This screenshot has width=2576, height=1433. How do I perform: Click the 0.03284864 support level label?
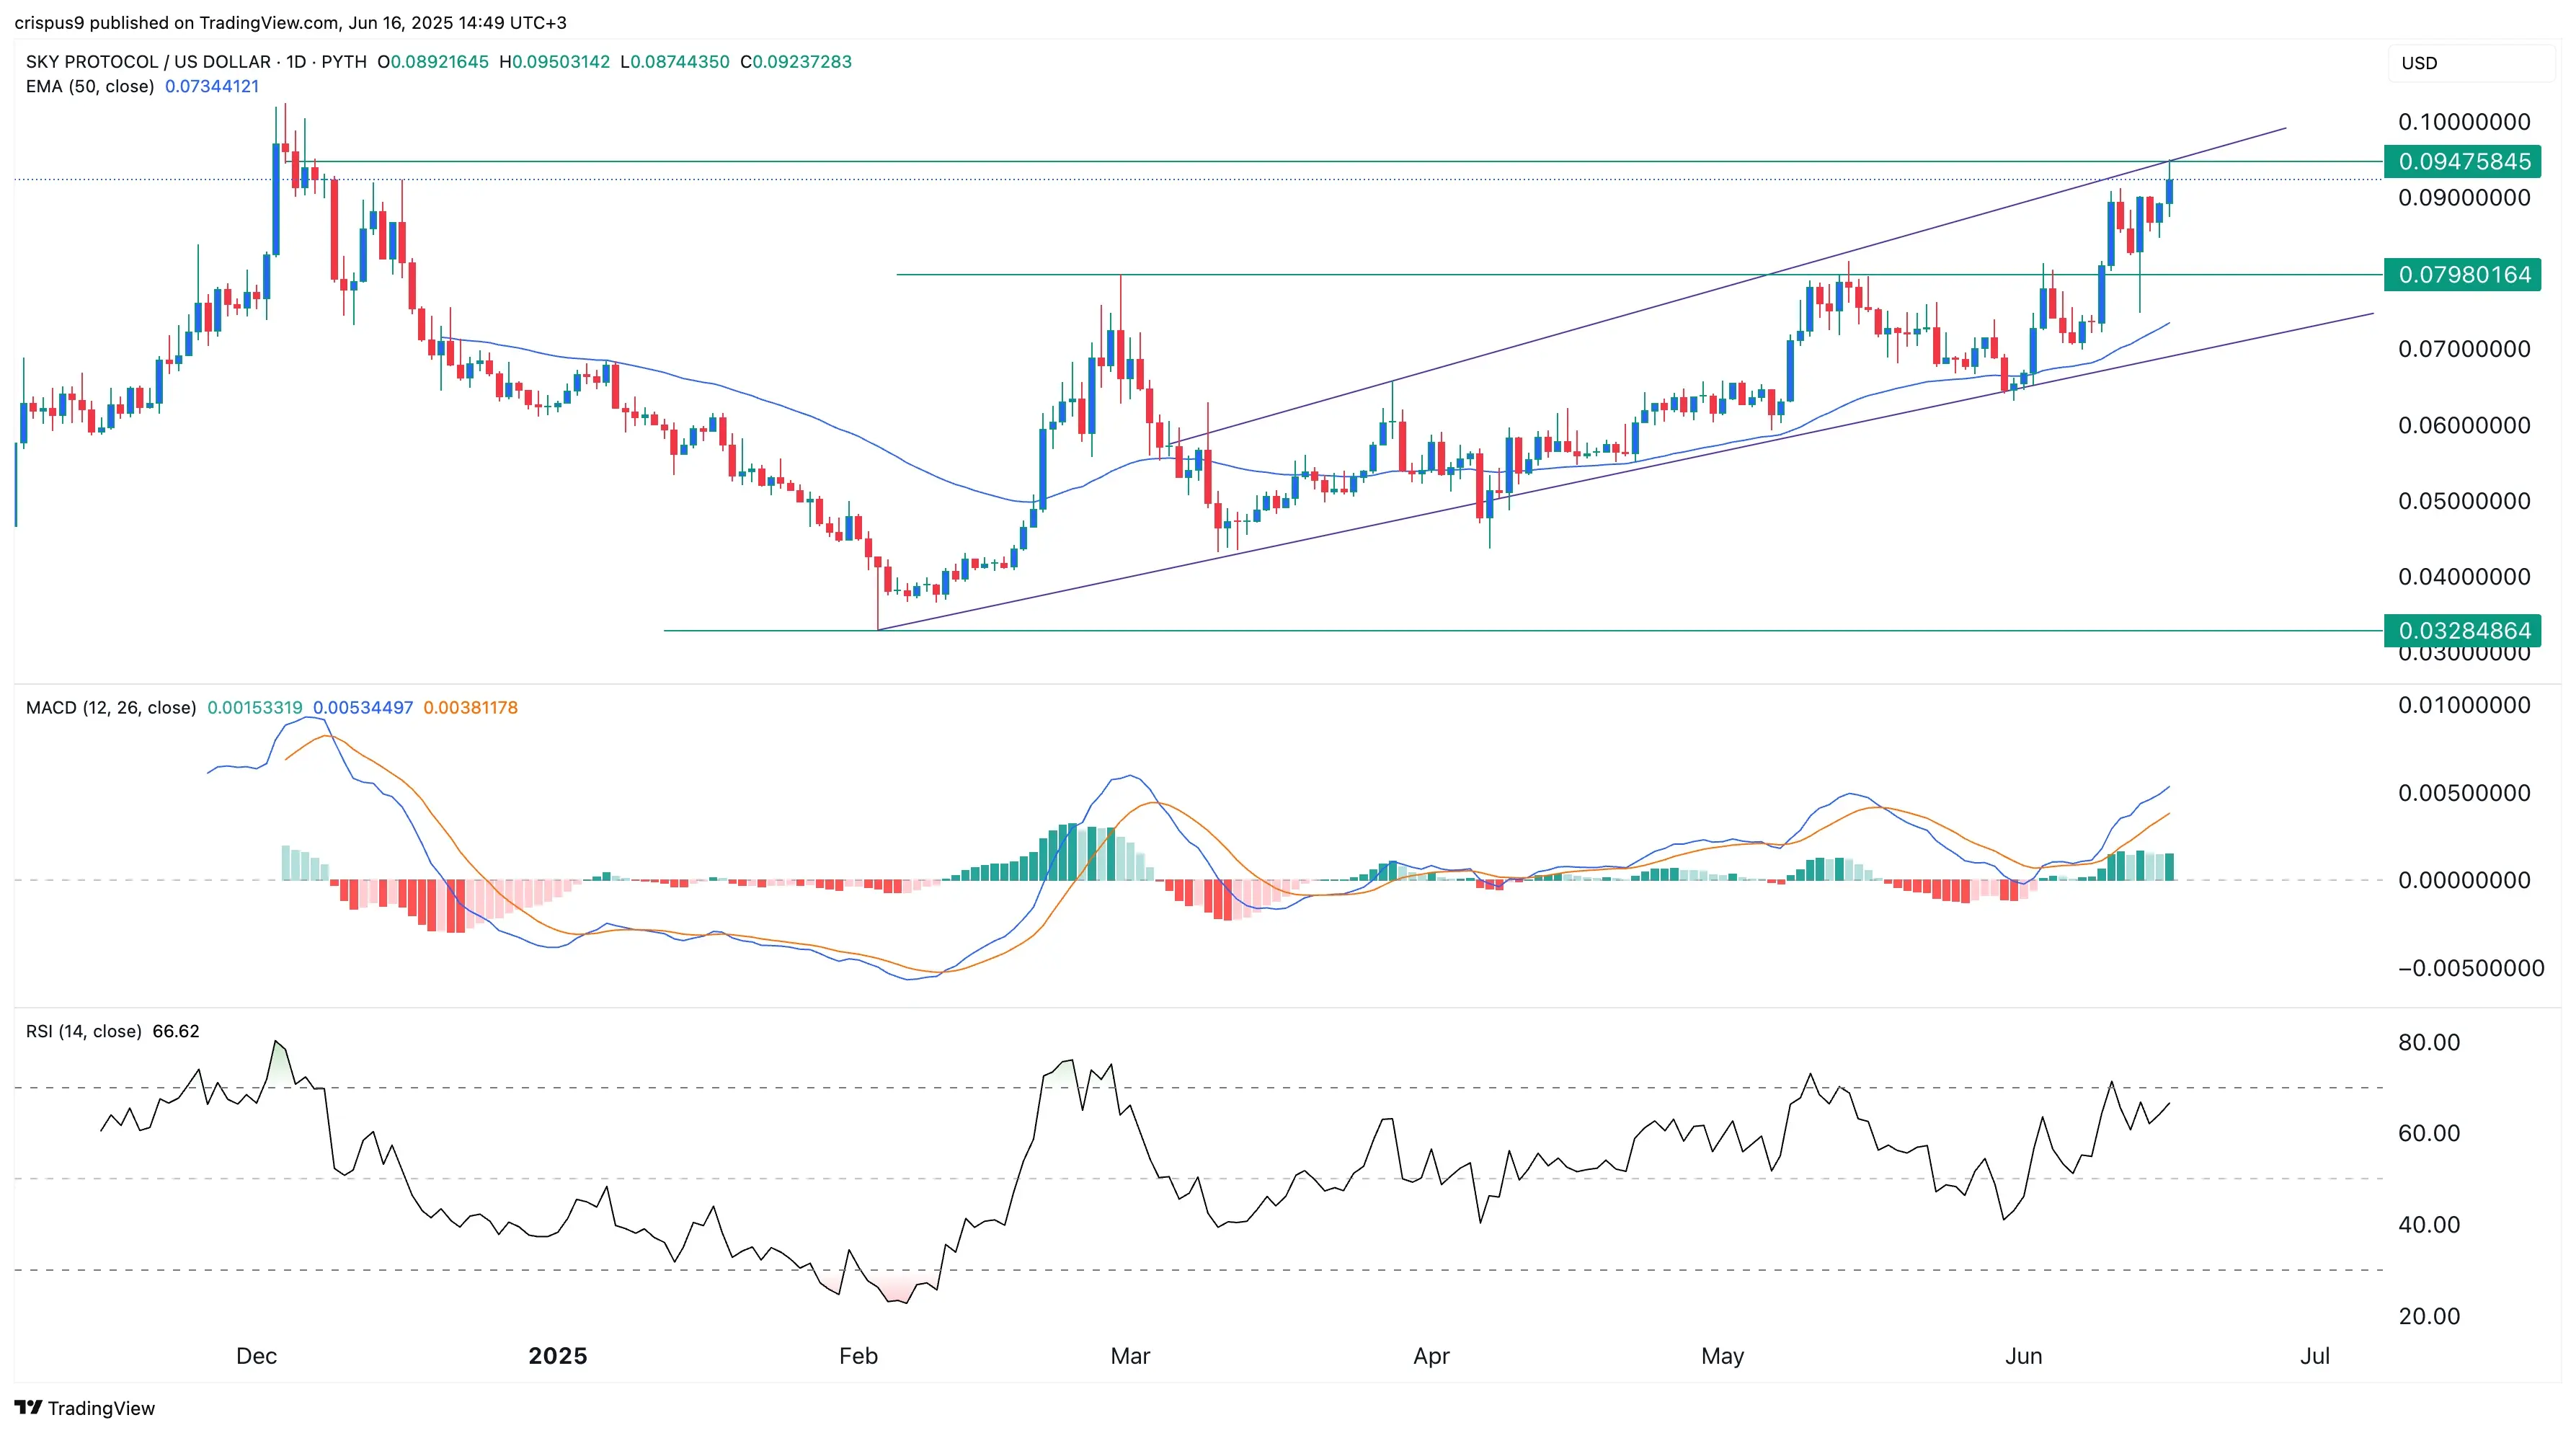(2463, 631)
